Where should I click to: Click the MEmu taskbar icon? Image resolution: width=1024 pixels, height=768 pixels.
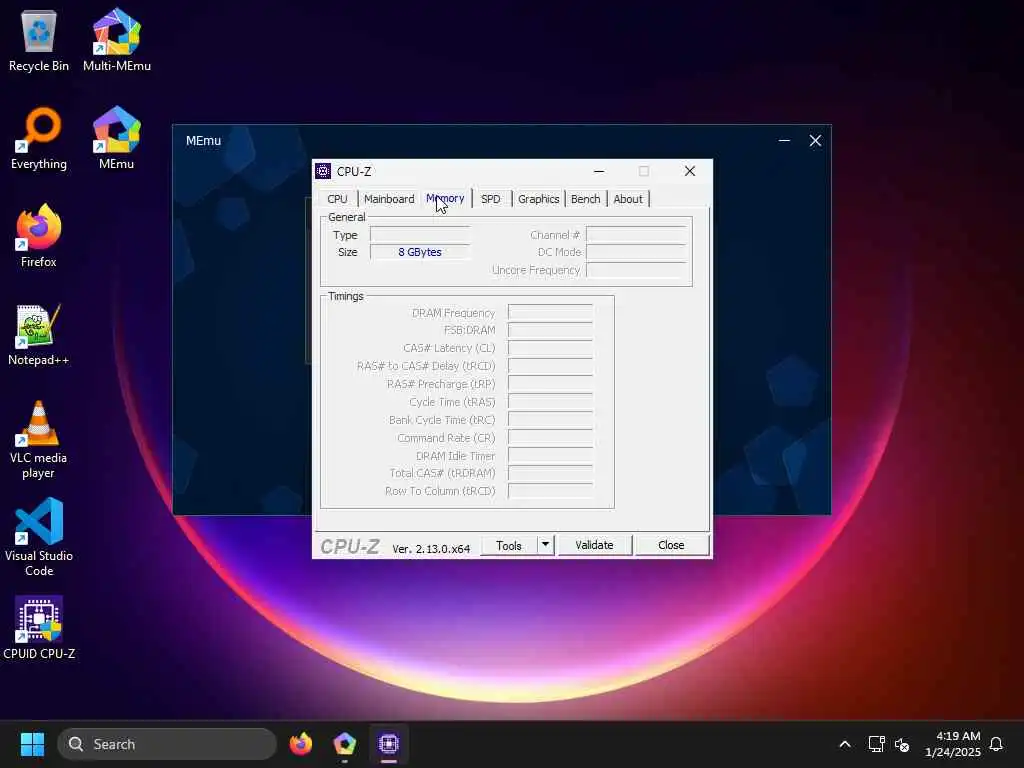click(x=345, y=744)
